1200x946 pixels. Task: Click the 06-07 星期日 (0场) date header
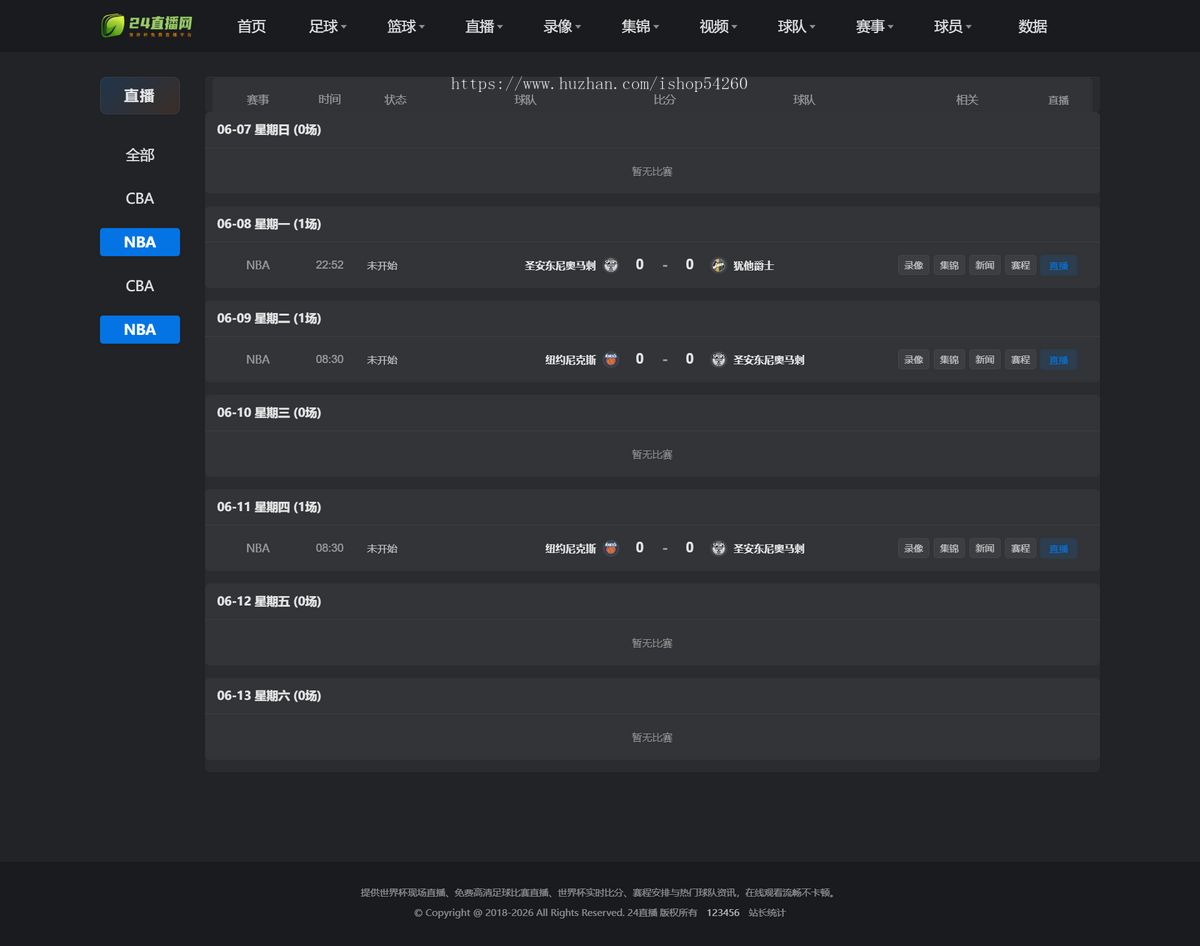click(269, 130)
